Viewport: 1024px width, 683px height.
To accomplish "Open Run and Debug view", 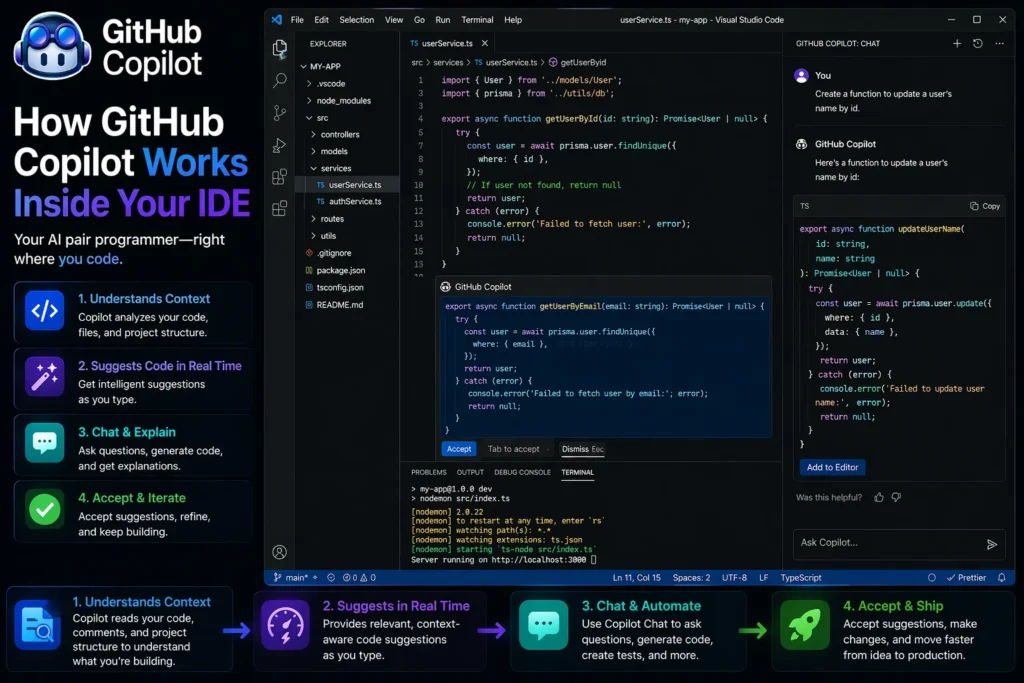I will click(x=280, y=145).
